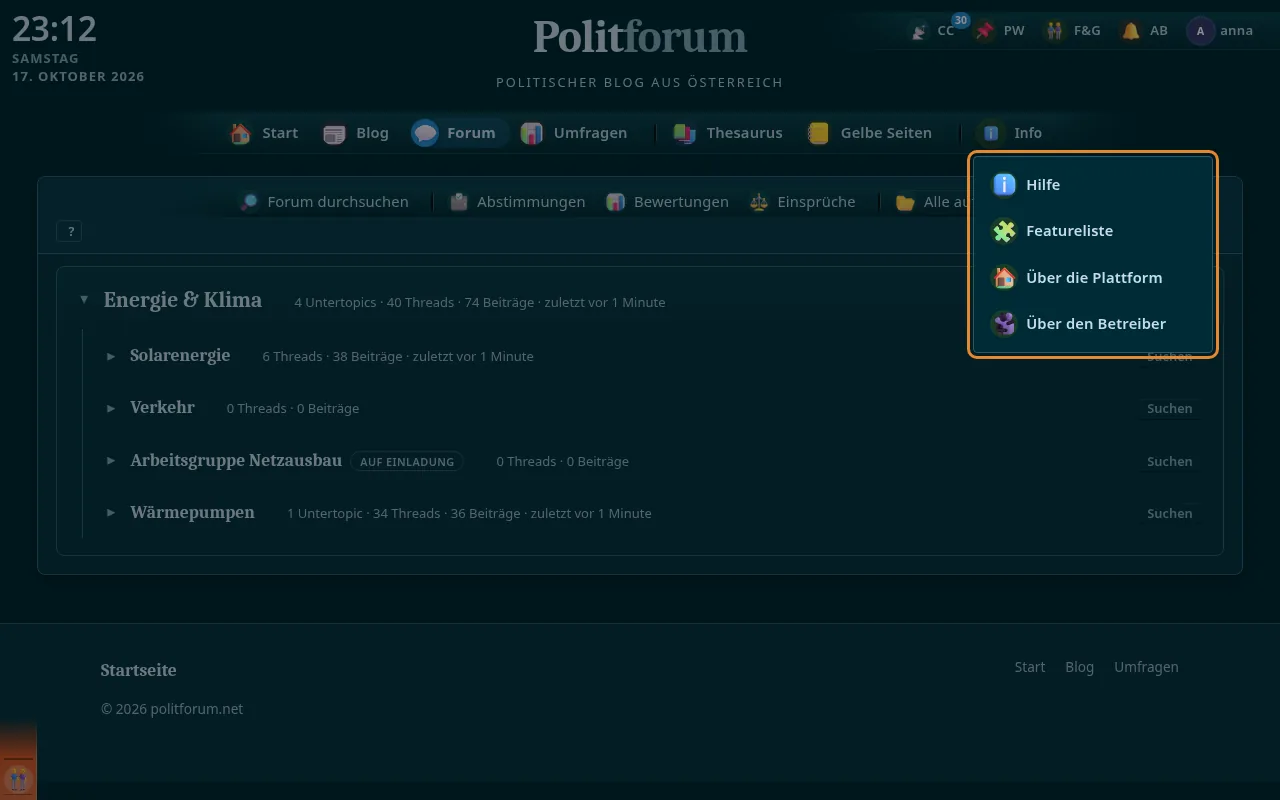
Task: Open Über die Plattform menu entry
Action: click(x=1093, y=277)
